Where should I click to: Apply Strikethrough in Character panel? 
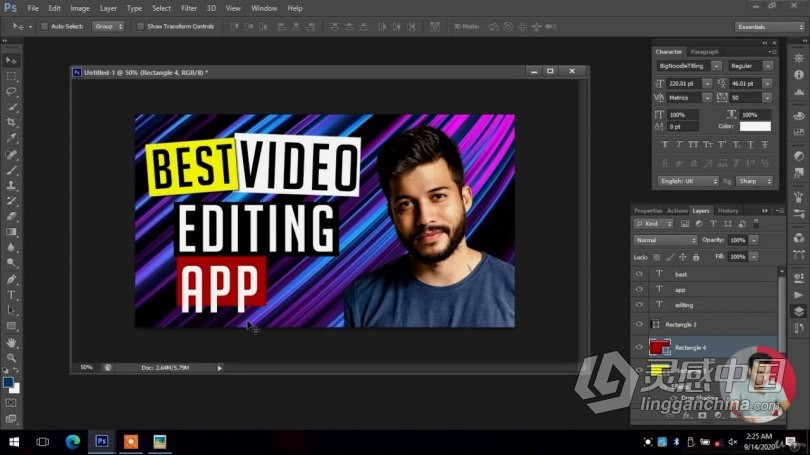pos(765,145)
